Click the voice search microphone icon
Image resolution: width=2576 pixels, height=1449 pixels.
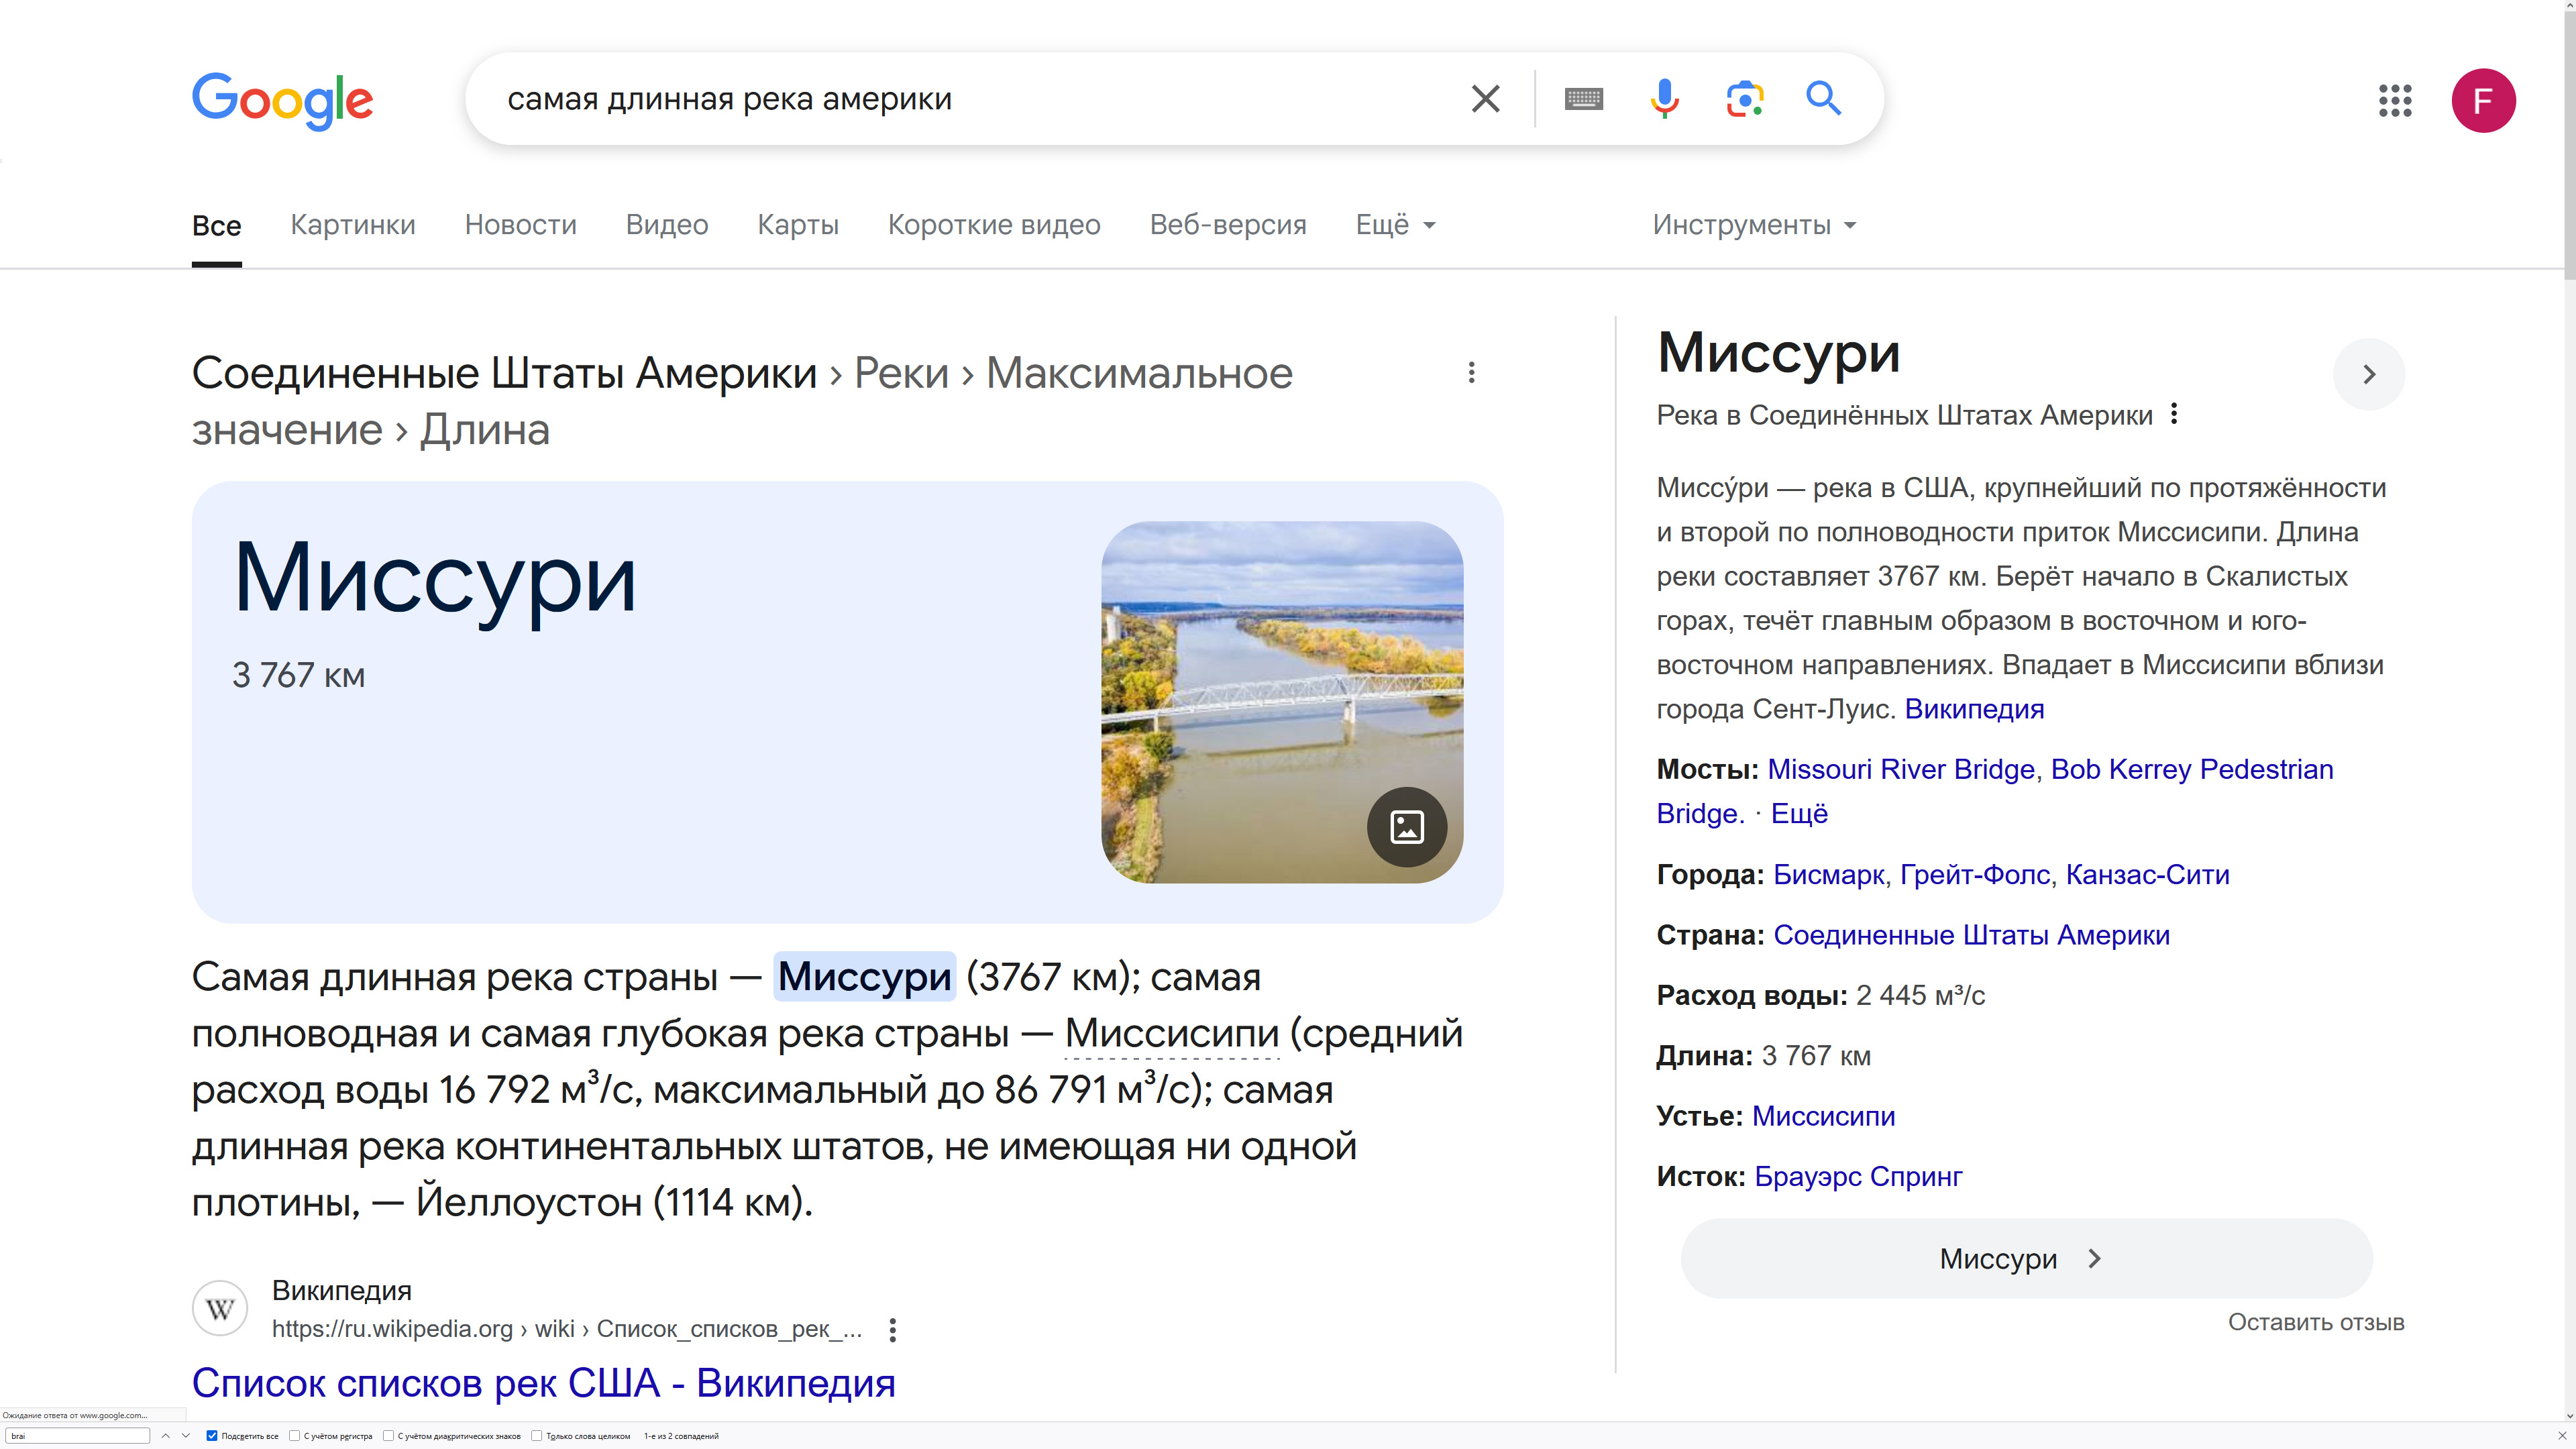(x=1664, y=99)
